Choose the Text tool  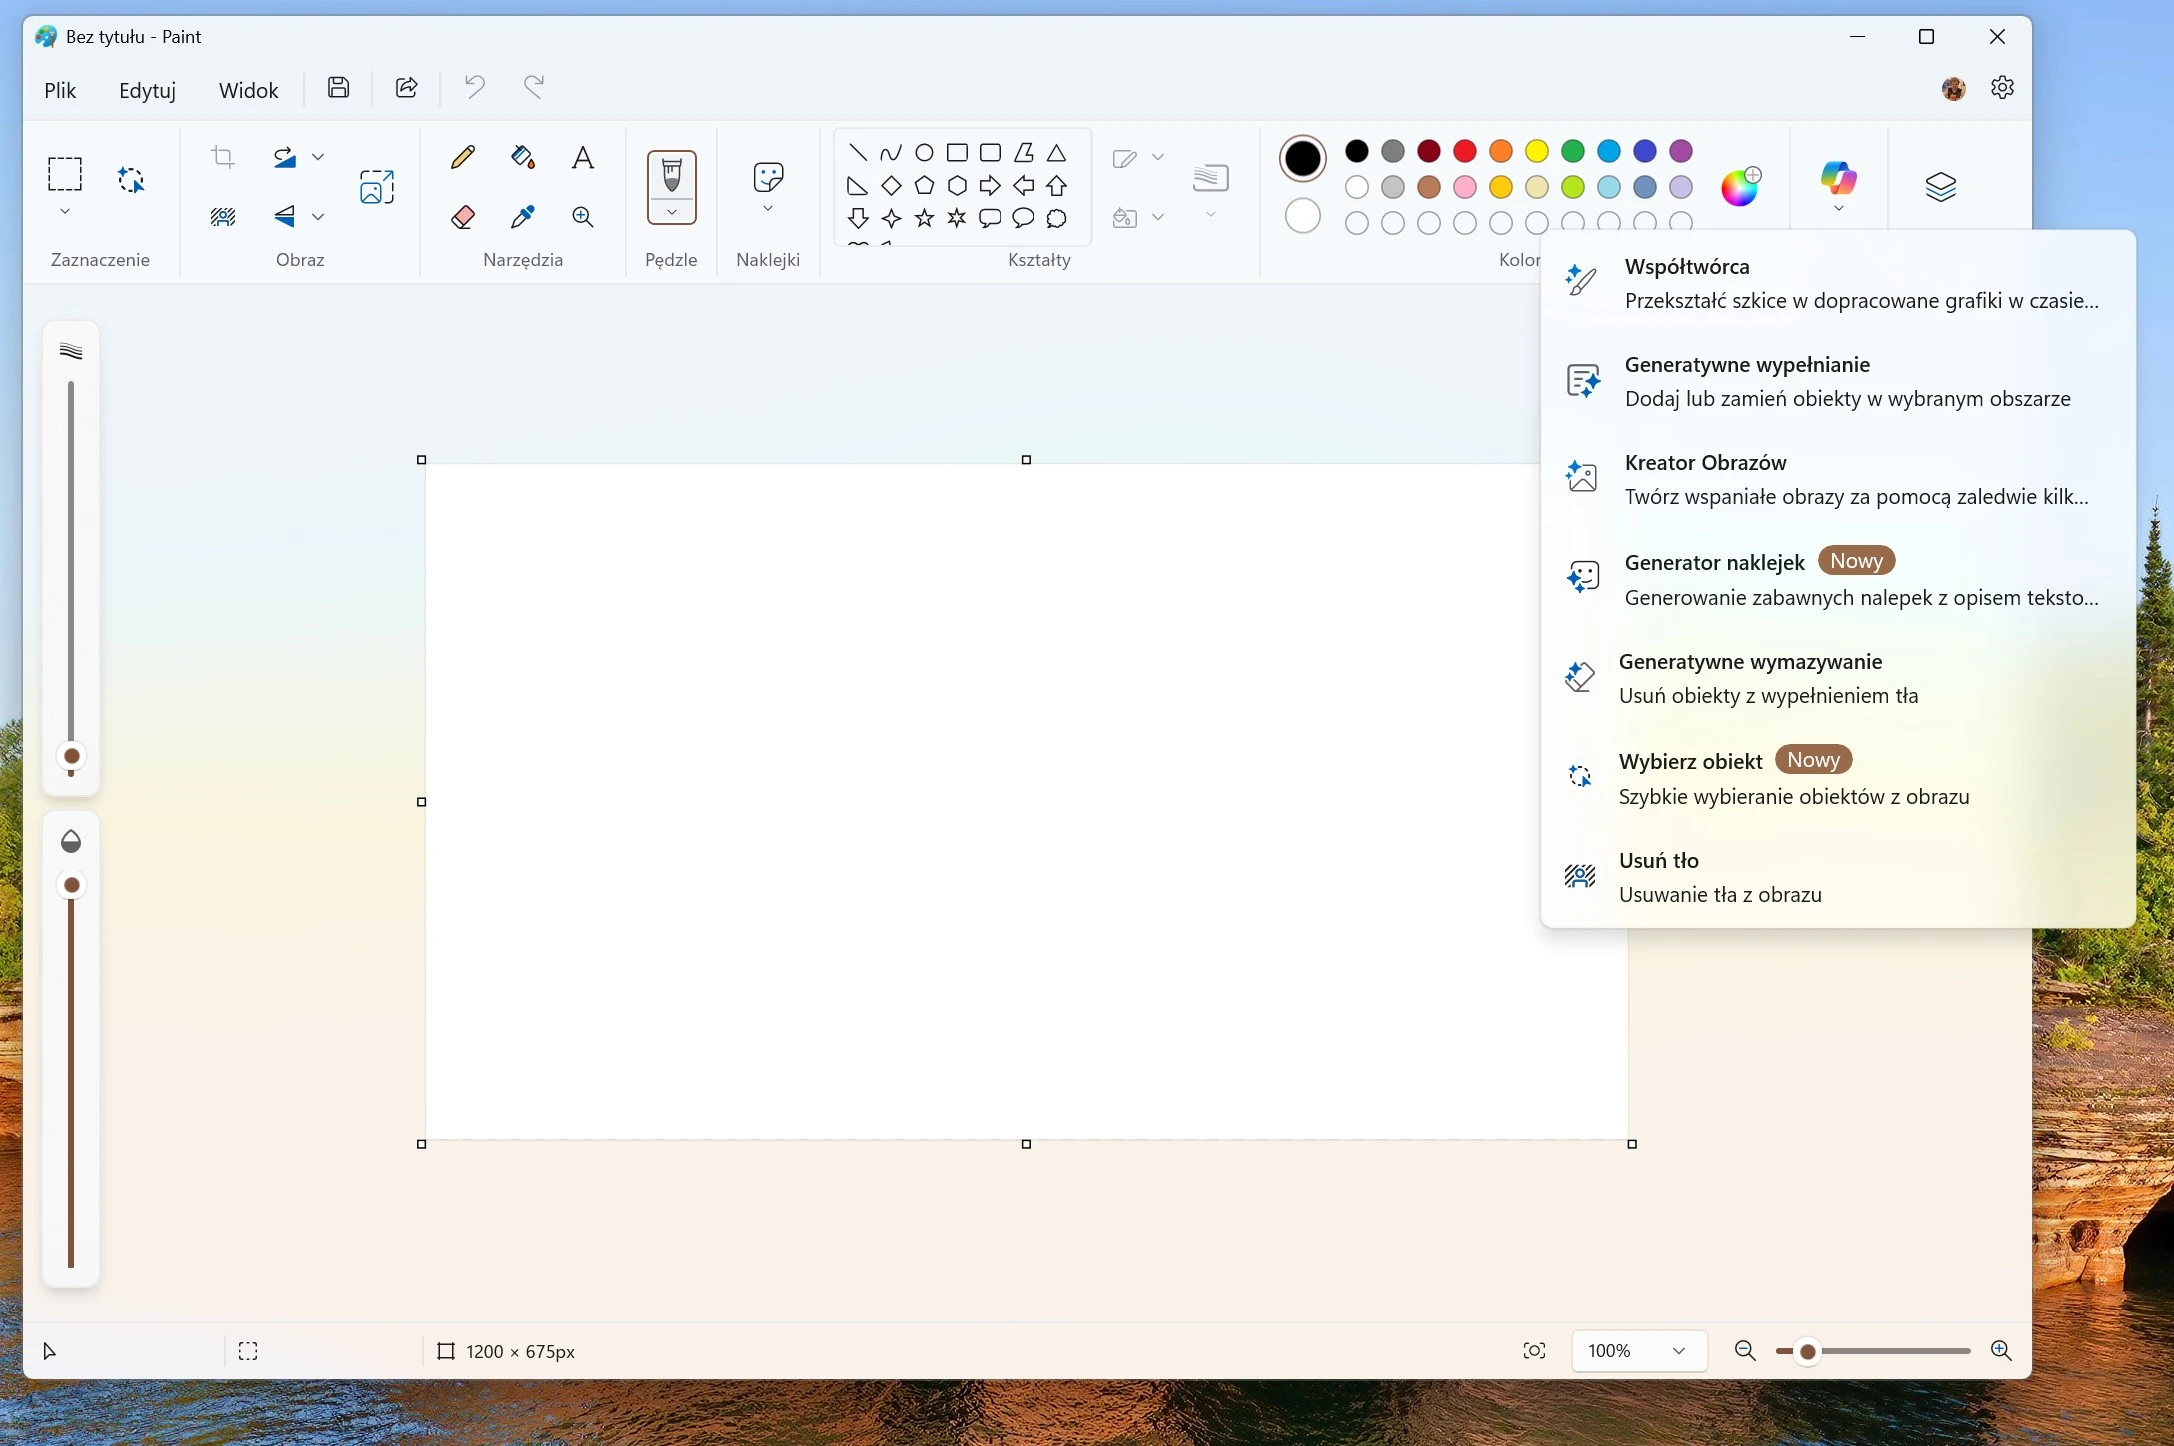click(x=583, y=157)
